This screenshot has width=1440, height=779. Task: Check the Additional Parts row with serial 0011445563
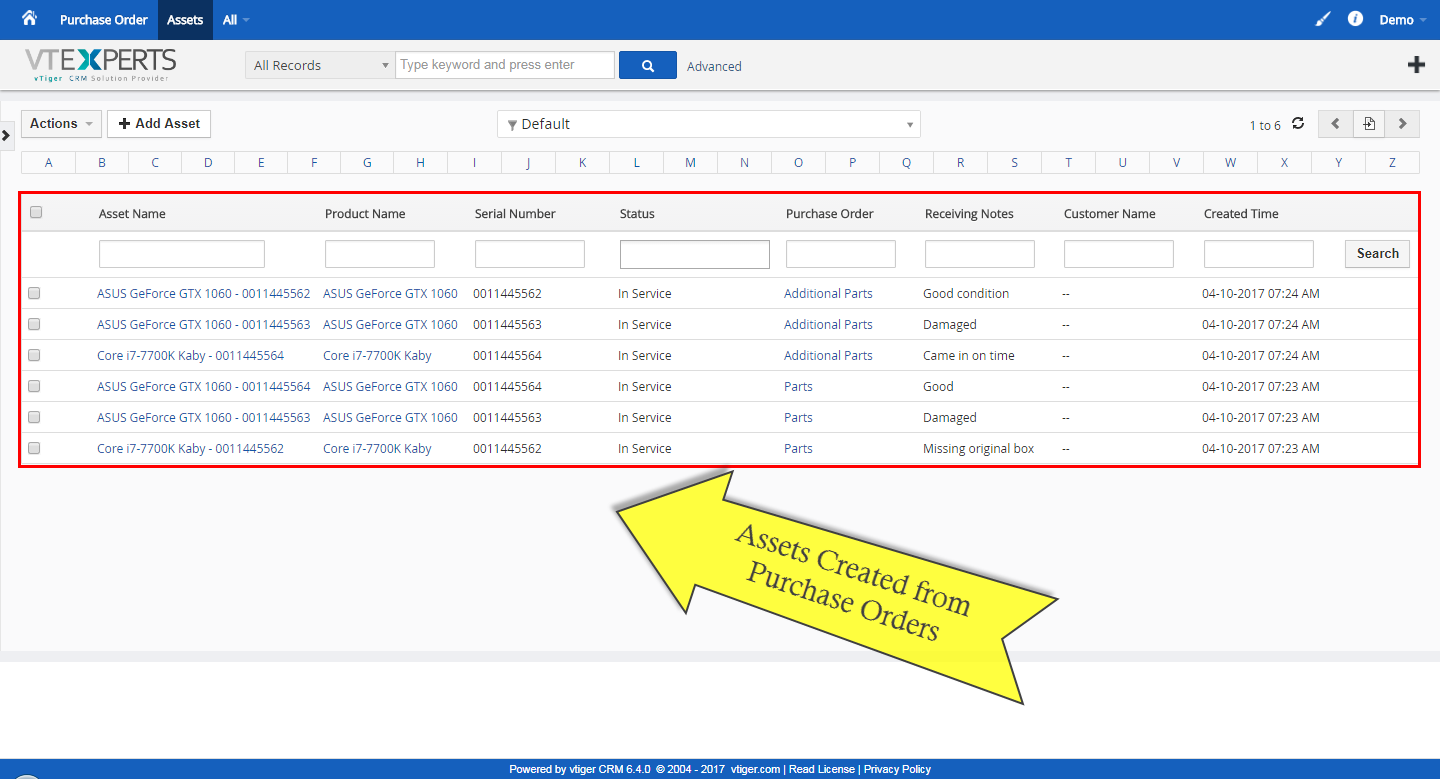34,324
